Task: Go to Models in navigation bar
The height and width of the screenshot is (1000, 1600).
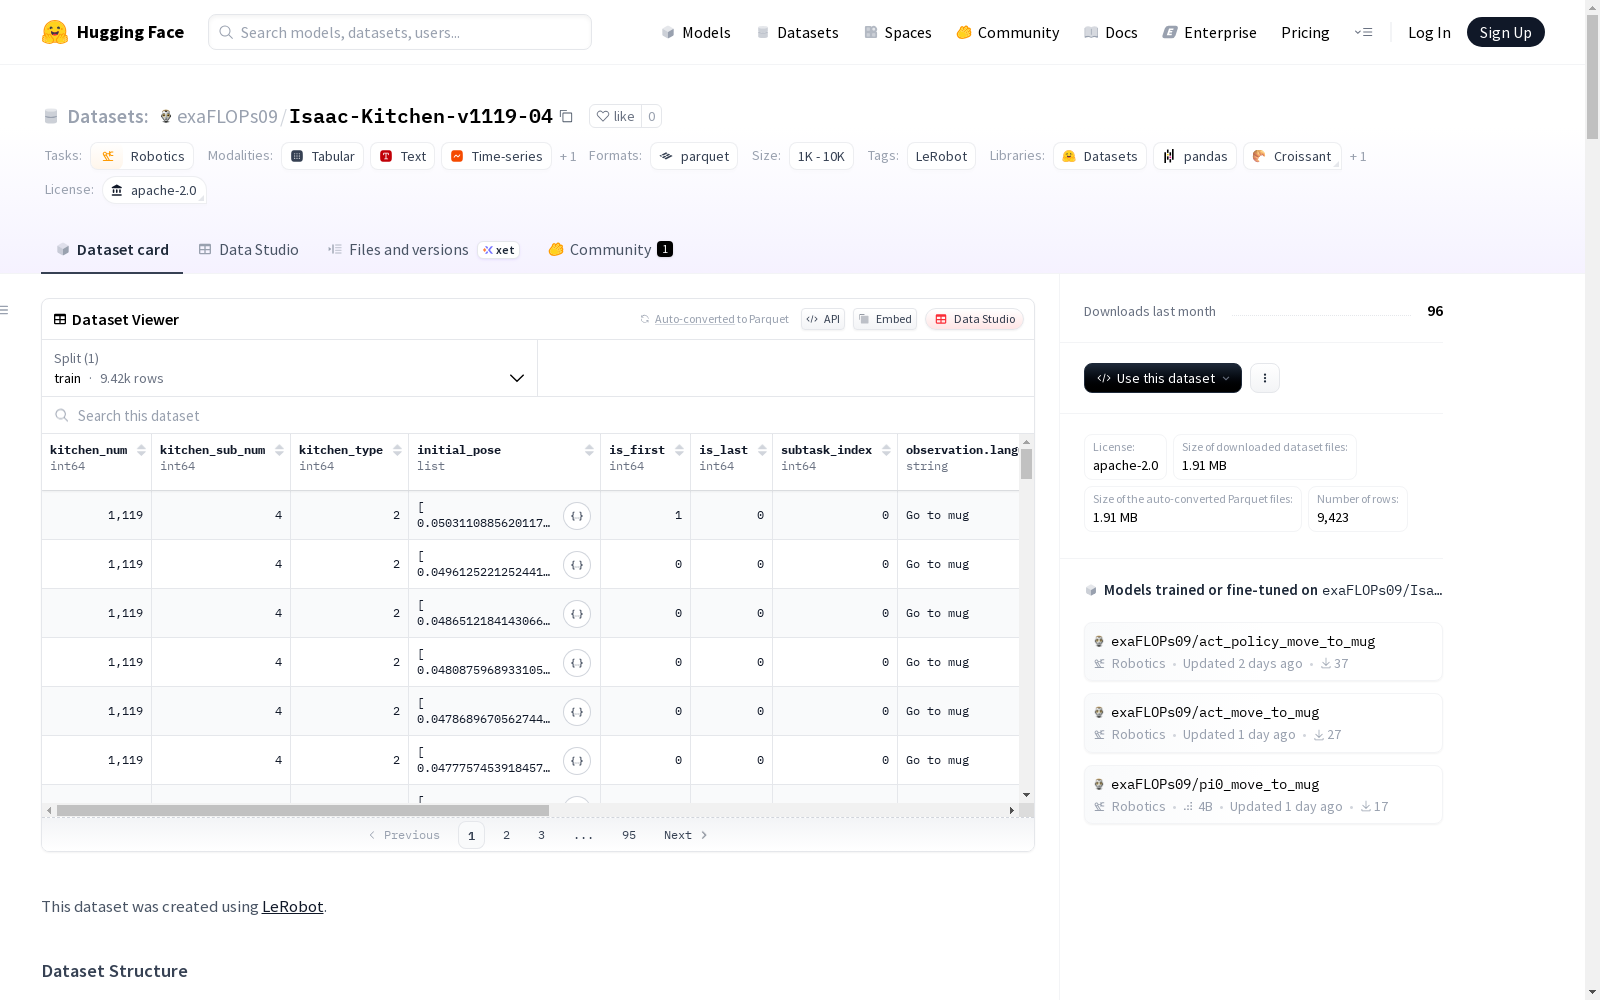Action: [x=696, y=32]
